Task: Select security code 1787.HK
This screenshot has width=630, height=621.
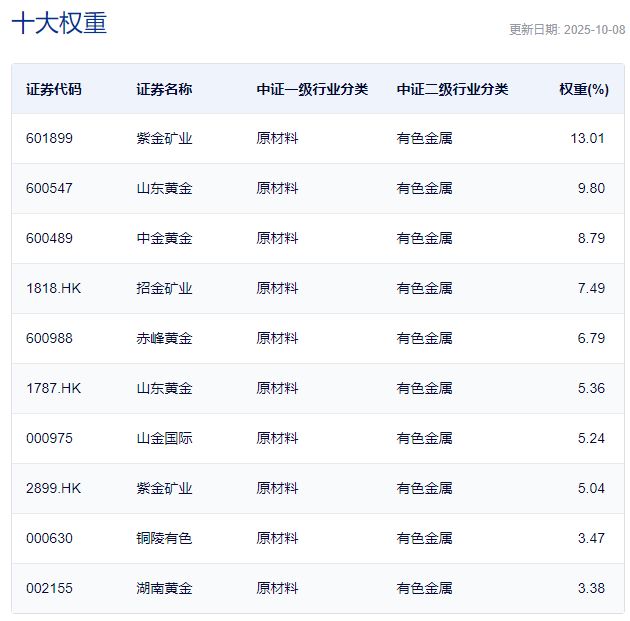Action: 53,388
